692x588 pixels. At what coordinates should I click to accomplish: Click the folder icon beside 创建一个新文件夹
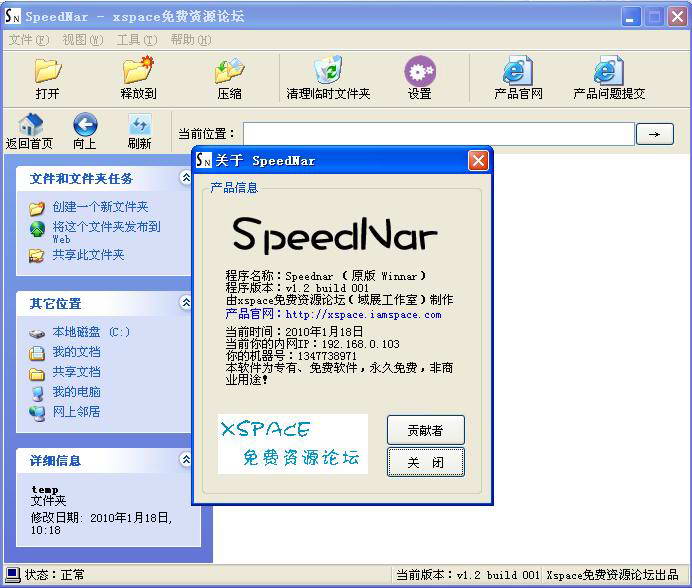[37, 208]
